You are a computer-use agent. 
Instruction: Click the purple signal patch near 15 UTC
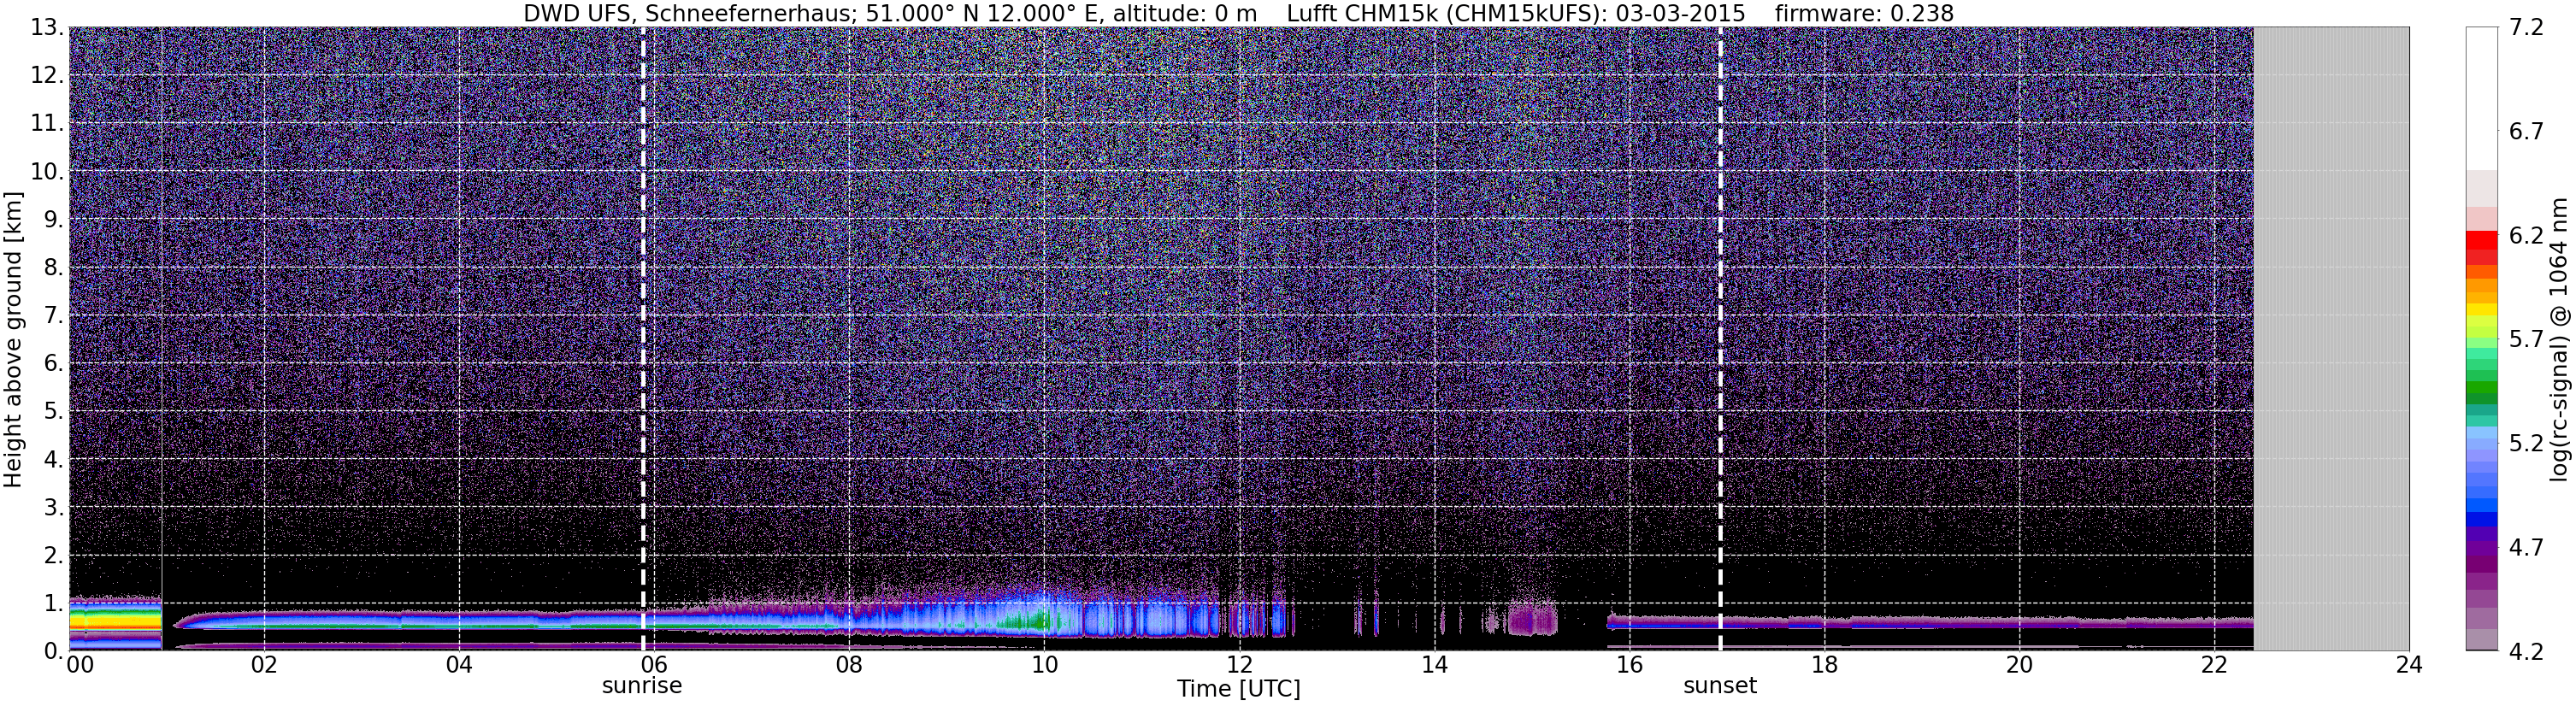point(1532,619)
